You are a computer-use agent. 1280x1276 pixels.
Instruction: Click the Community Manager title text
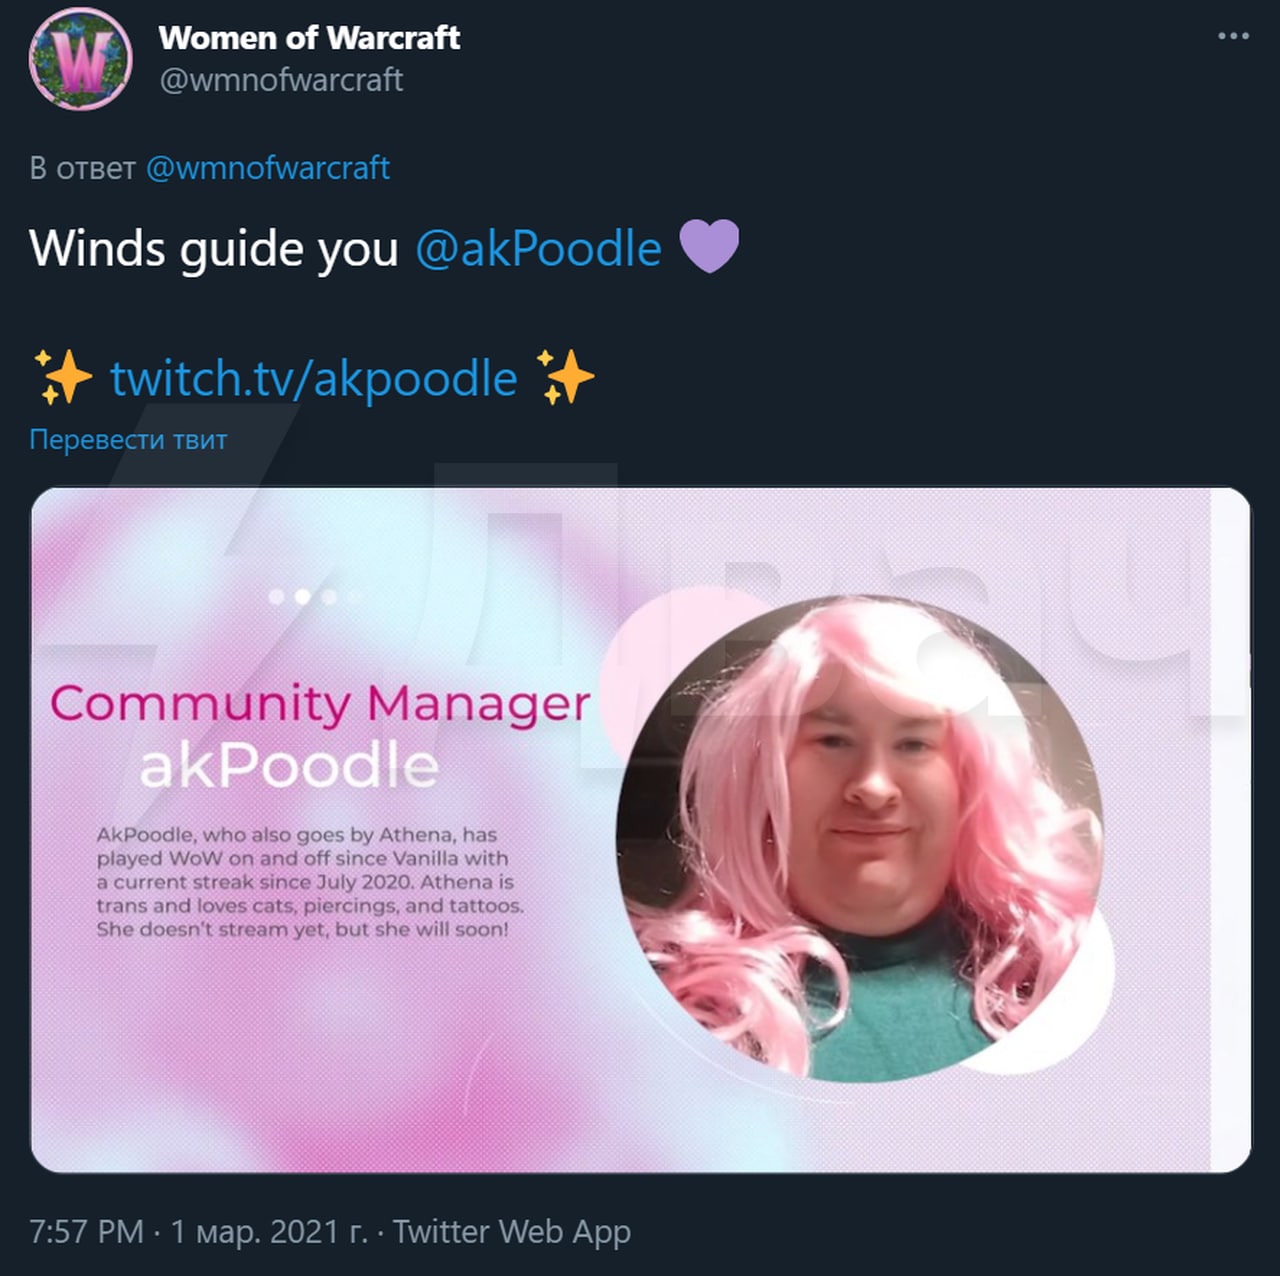point(320,704)
